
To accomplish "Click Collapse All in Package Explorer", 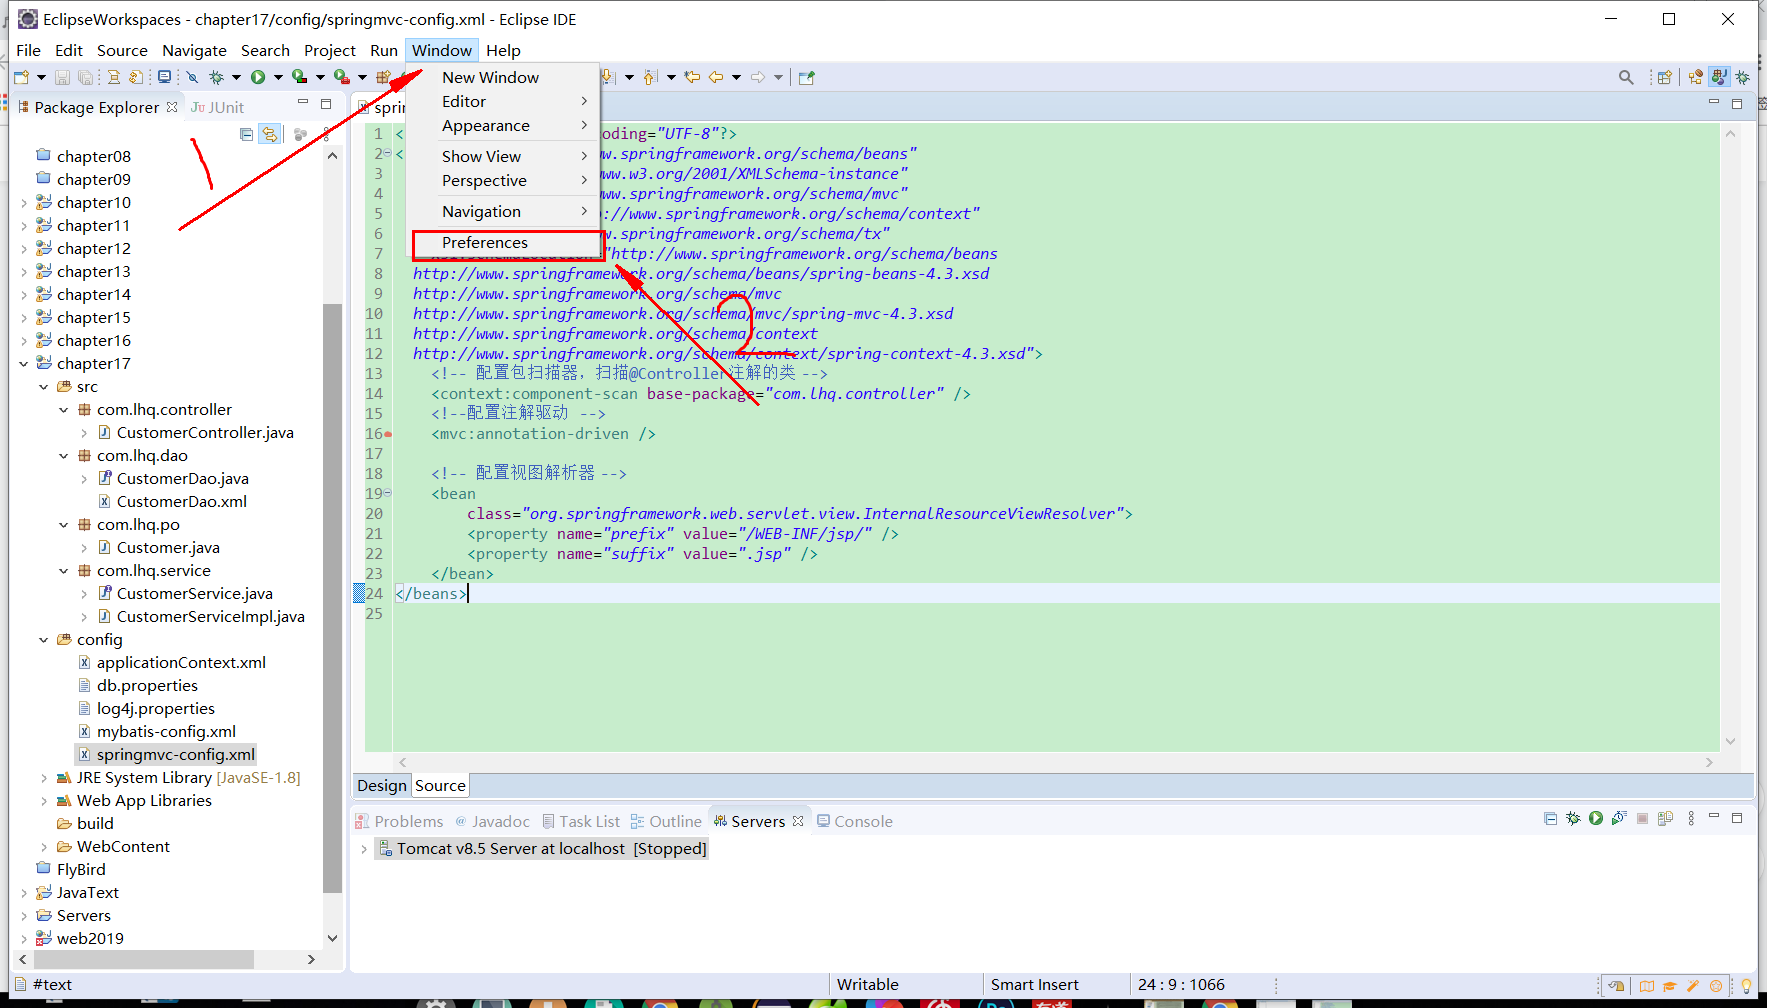I will (246, 134).
